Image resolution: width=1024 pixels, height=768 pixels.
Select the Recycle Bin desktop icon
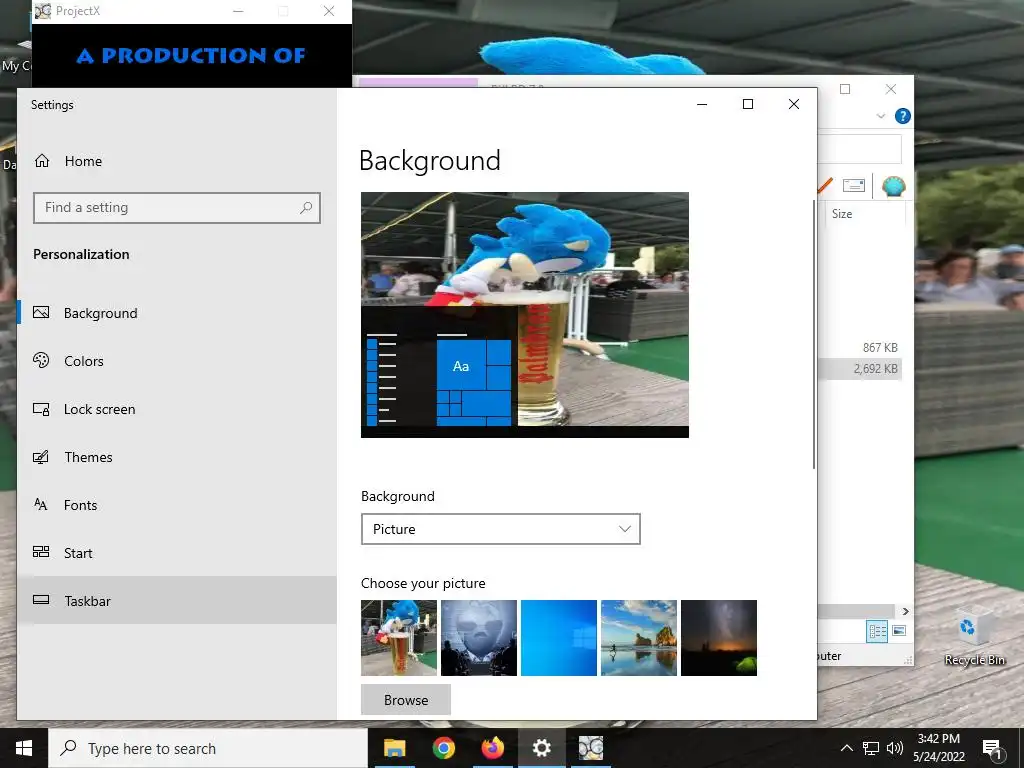click(974, 637)
